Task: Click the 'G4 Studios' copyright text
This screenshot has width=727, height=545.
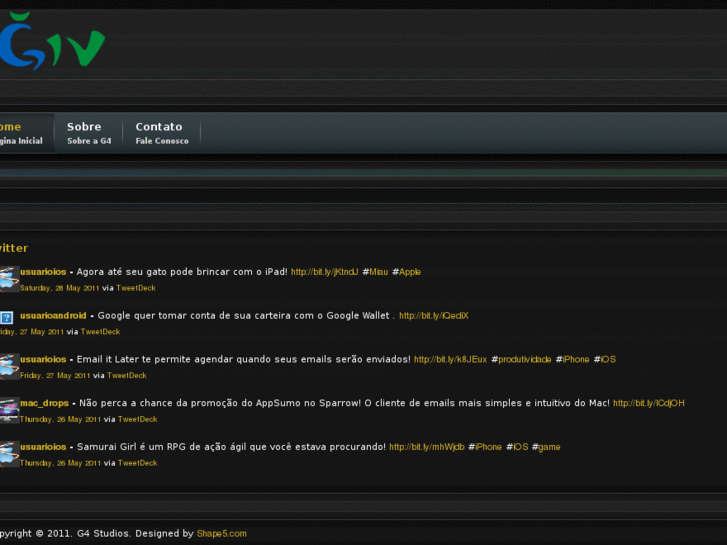Action: pyautogui.click(x=102, y=533)
